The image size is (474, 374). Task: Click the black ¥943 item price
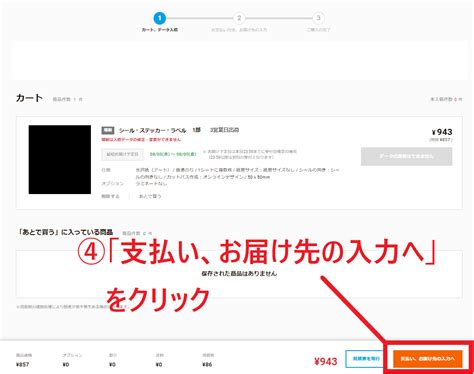pyautogui.click(x=442, y=132)
